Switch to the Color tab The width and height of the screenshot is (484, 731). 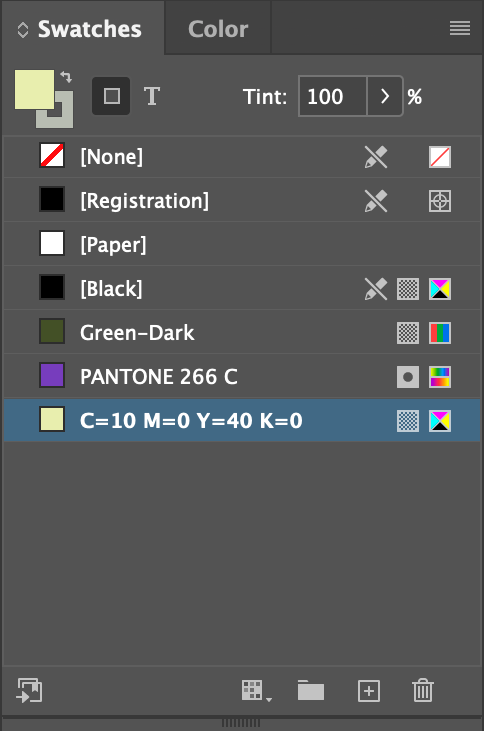[x=218, y=29]
